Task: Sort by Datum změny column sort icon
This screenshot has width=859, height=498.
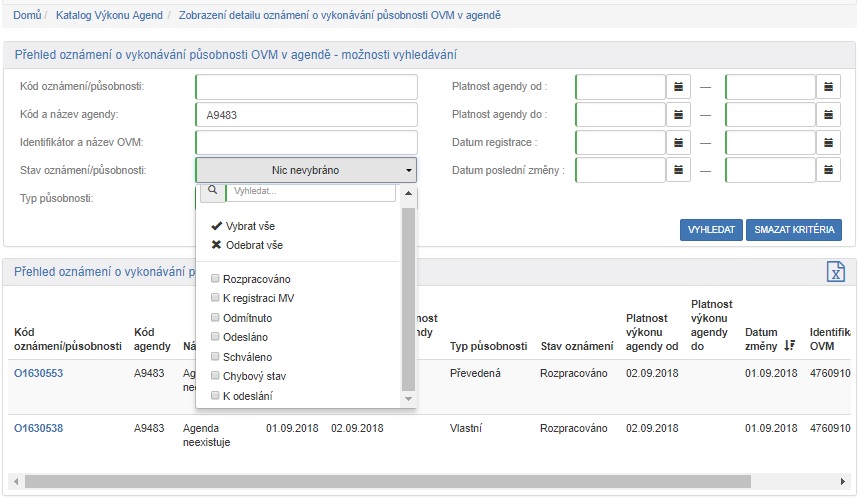Action: click(x=789, y=345)
